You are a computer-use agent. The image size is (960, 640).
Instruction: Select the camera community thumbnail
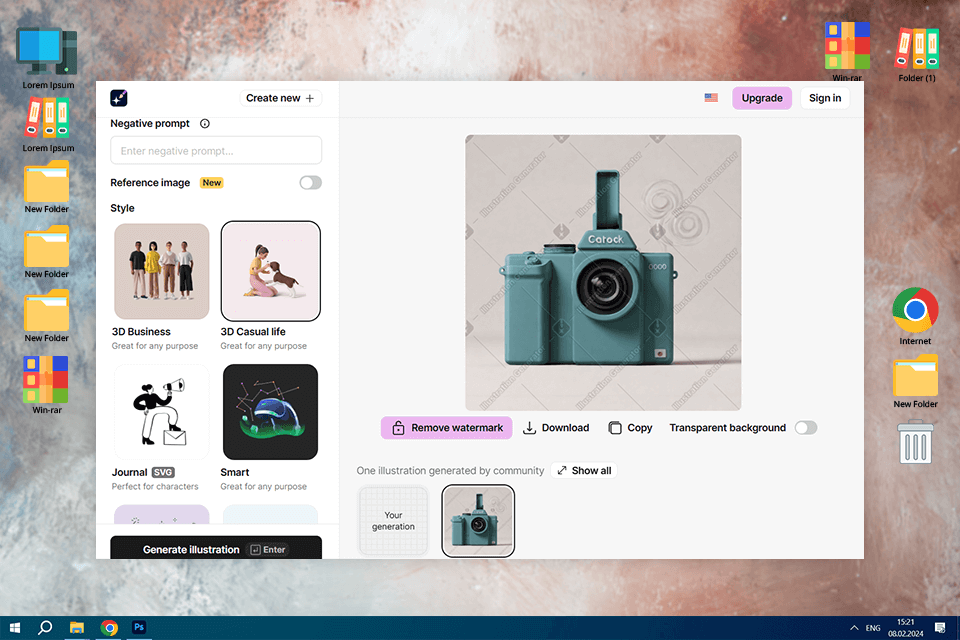[x=478, y=521]
